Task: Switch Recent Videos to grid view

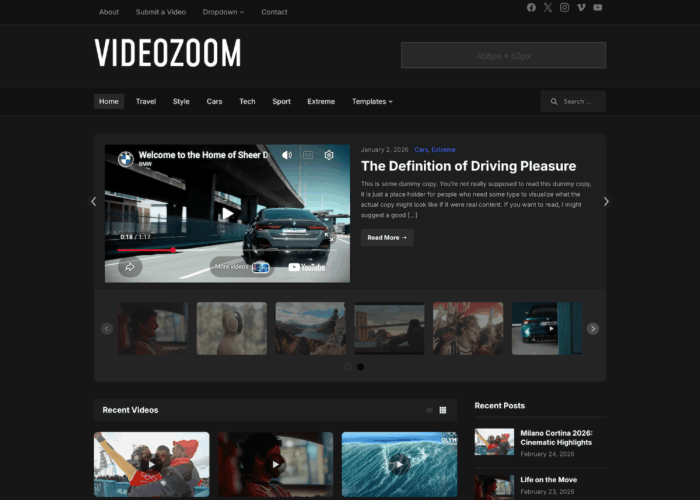Action: pyautogui.click(x=443, y=410)
